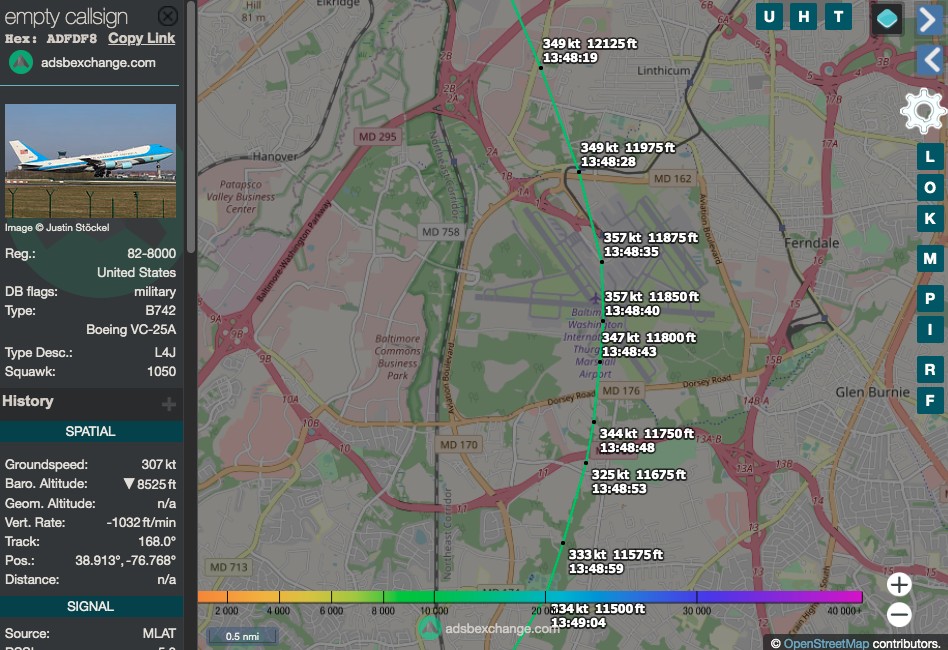948x650 pixels.
Task: Toggle the L map option button
Action: (930, 157)
